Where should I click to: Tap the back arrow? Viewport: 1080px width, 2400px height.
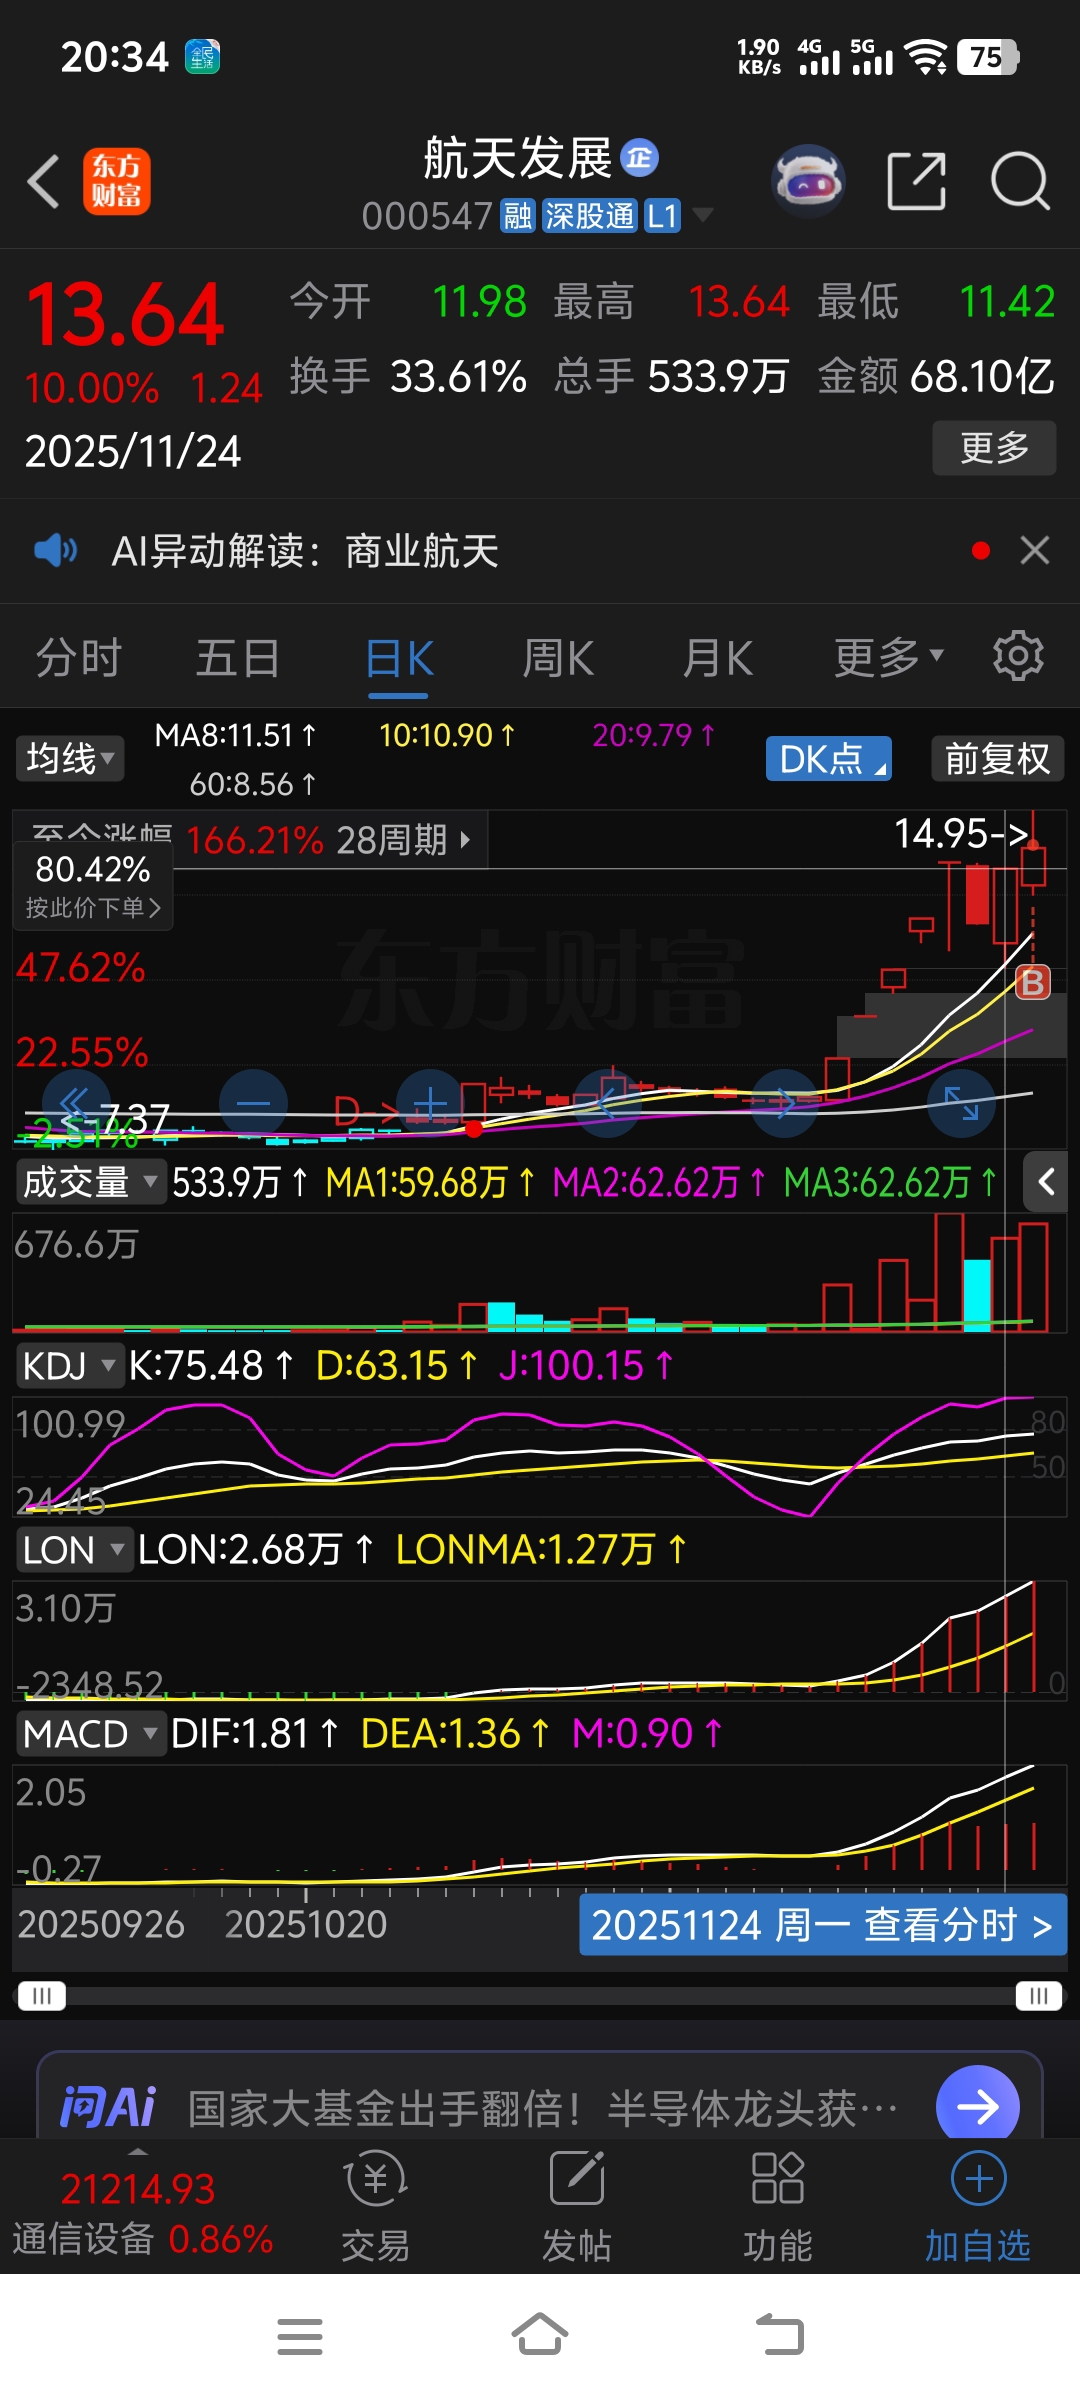44,182
